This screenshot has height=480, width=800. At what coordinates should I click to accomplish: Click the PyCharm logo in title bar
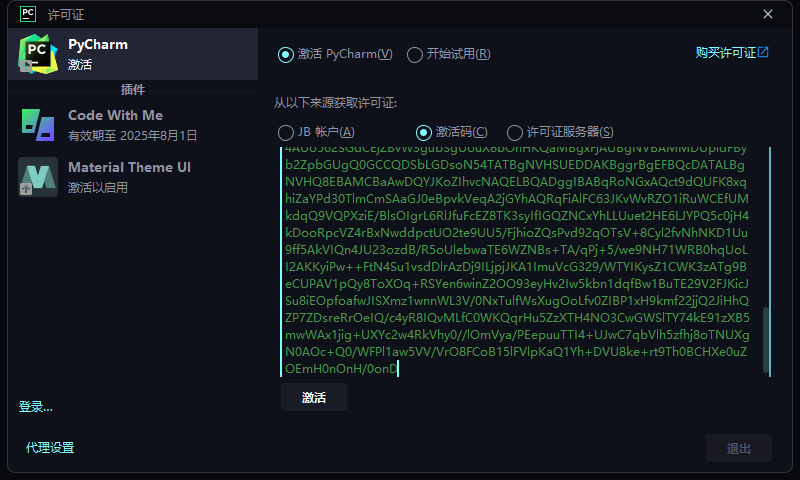(x=28, y=14)
